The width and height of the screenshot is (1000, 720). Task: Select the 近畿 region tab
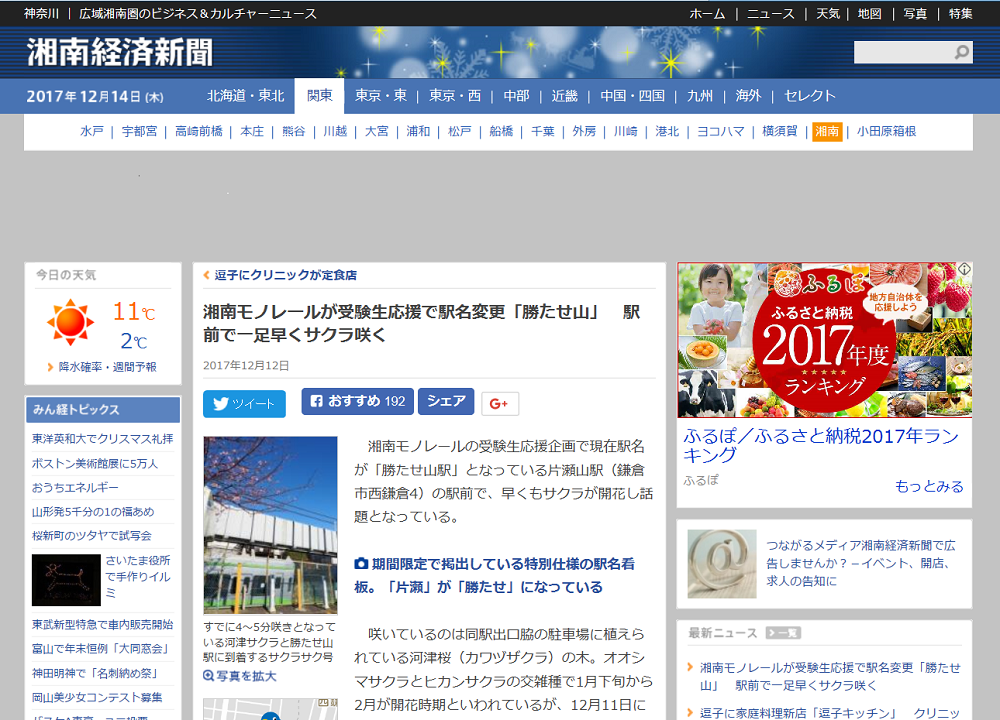click(564, 96)
